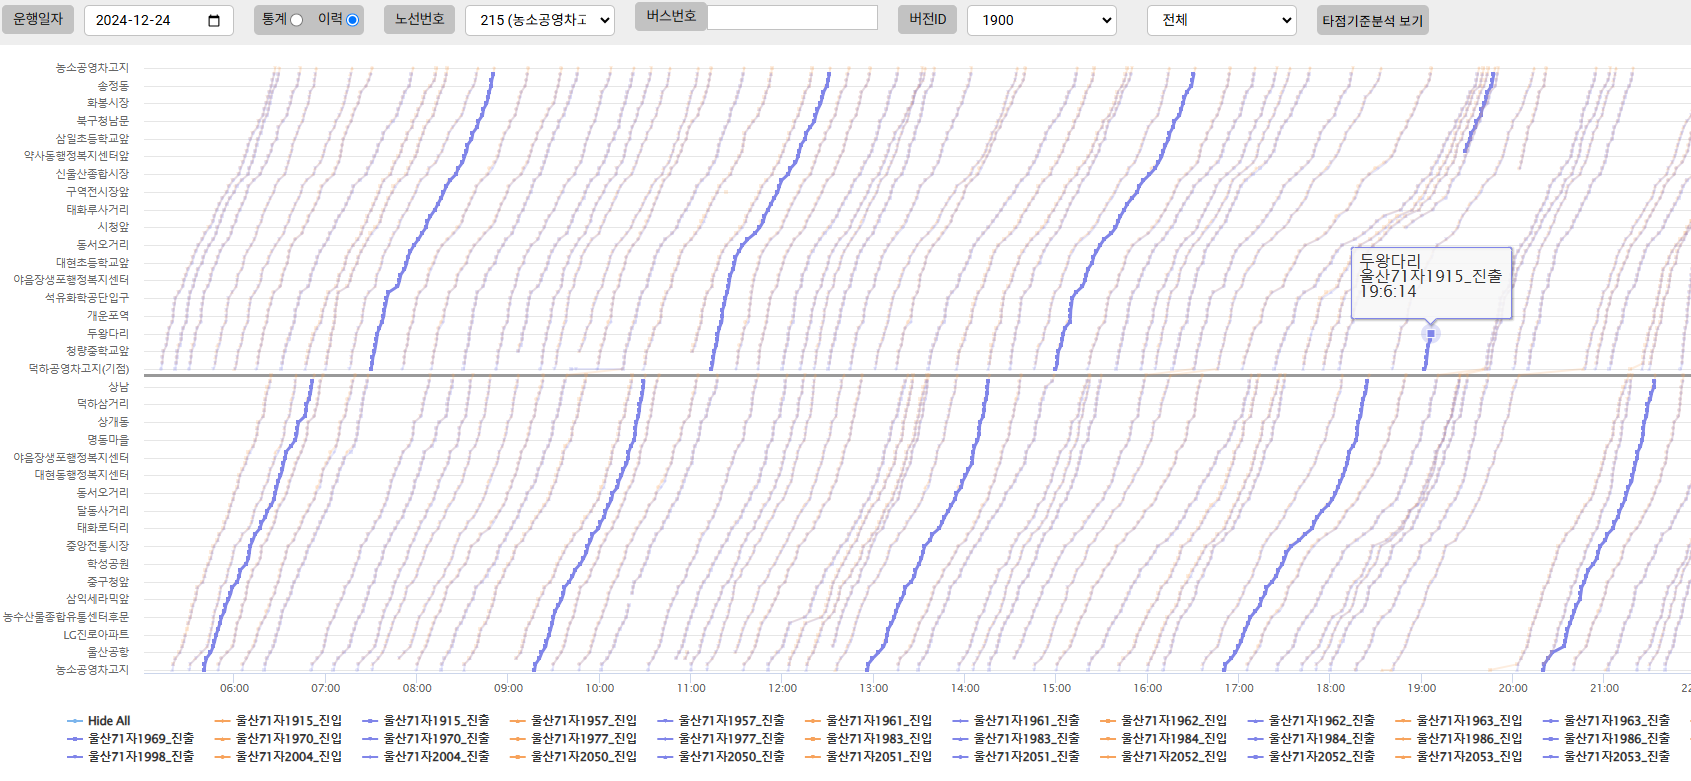
Task: Click the 울산71자1961_진출 legend series icon
Action: [961, 721]
